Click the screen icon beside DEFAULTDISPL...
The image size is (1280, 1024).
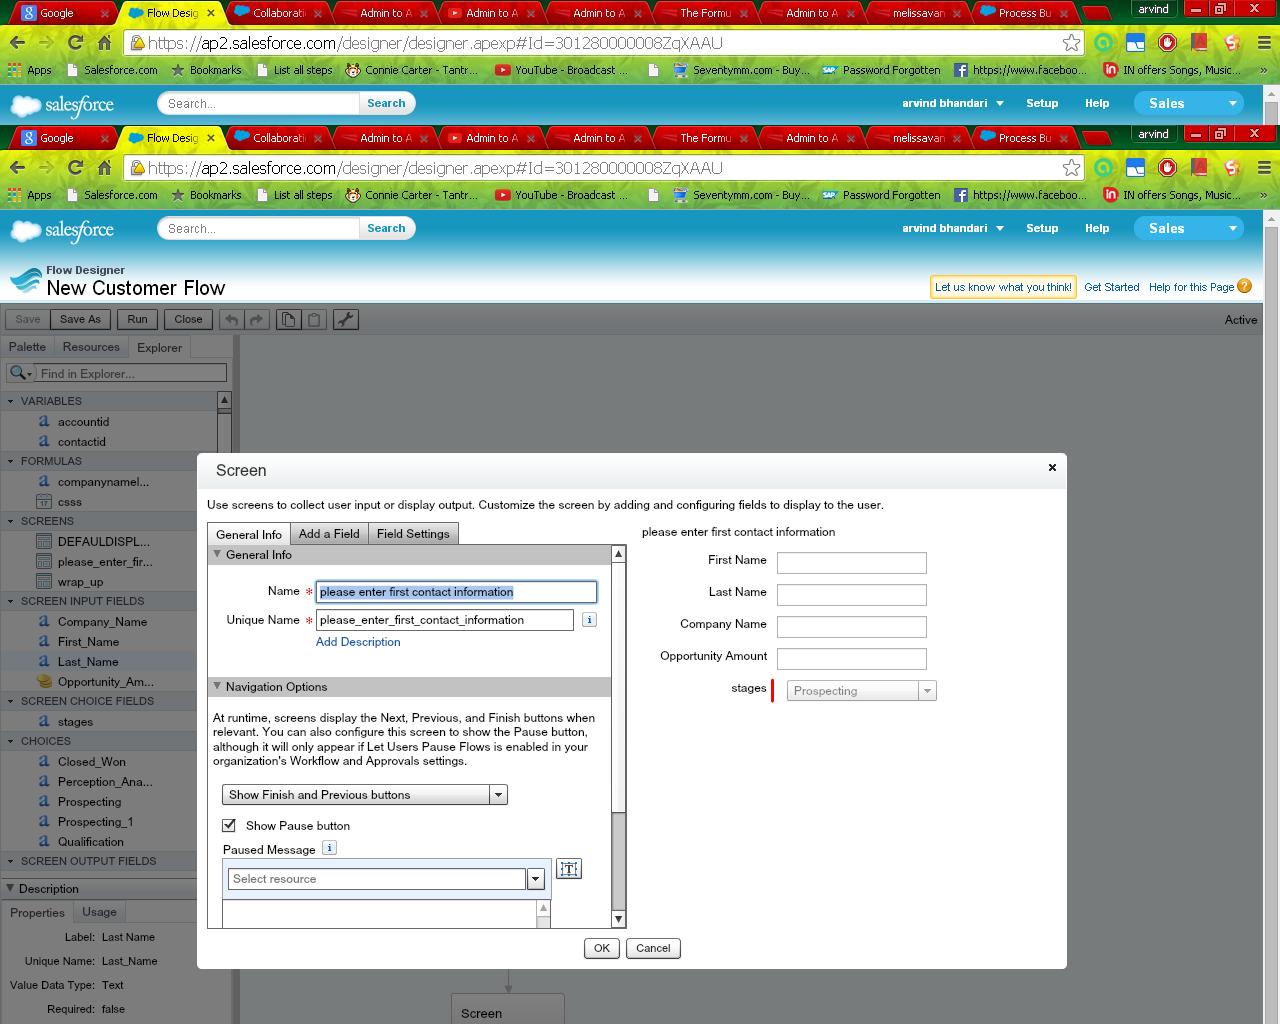point(44,542)
